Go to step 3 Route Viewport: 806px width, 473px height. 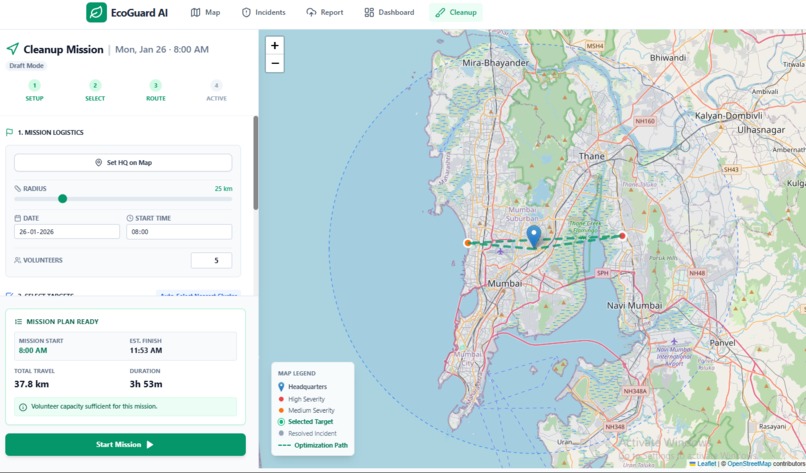click(x=156, y=90)
